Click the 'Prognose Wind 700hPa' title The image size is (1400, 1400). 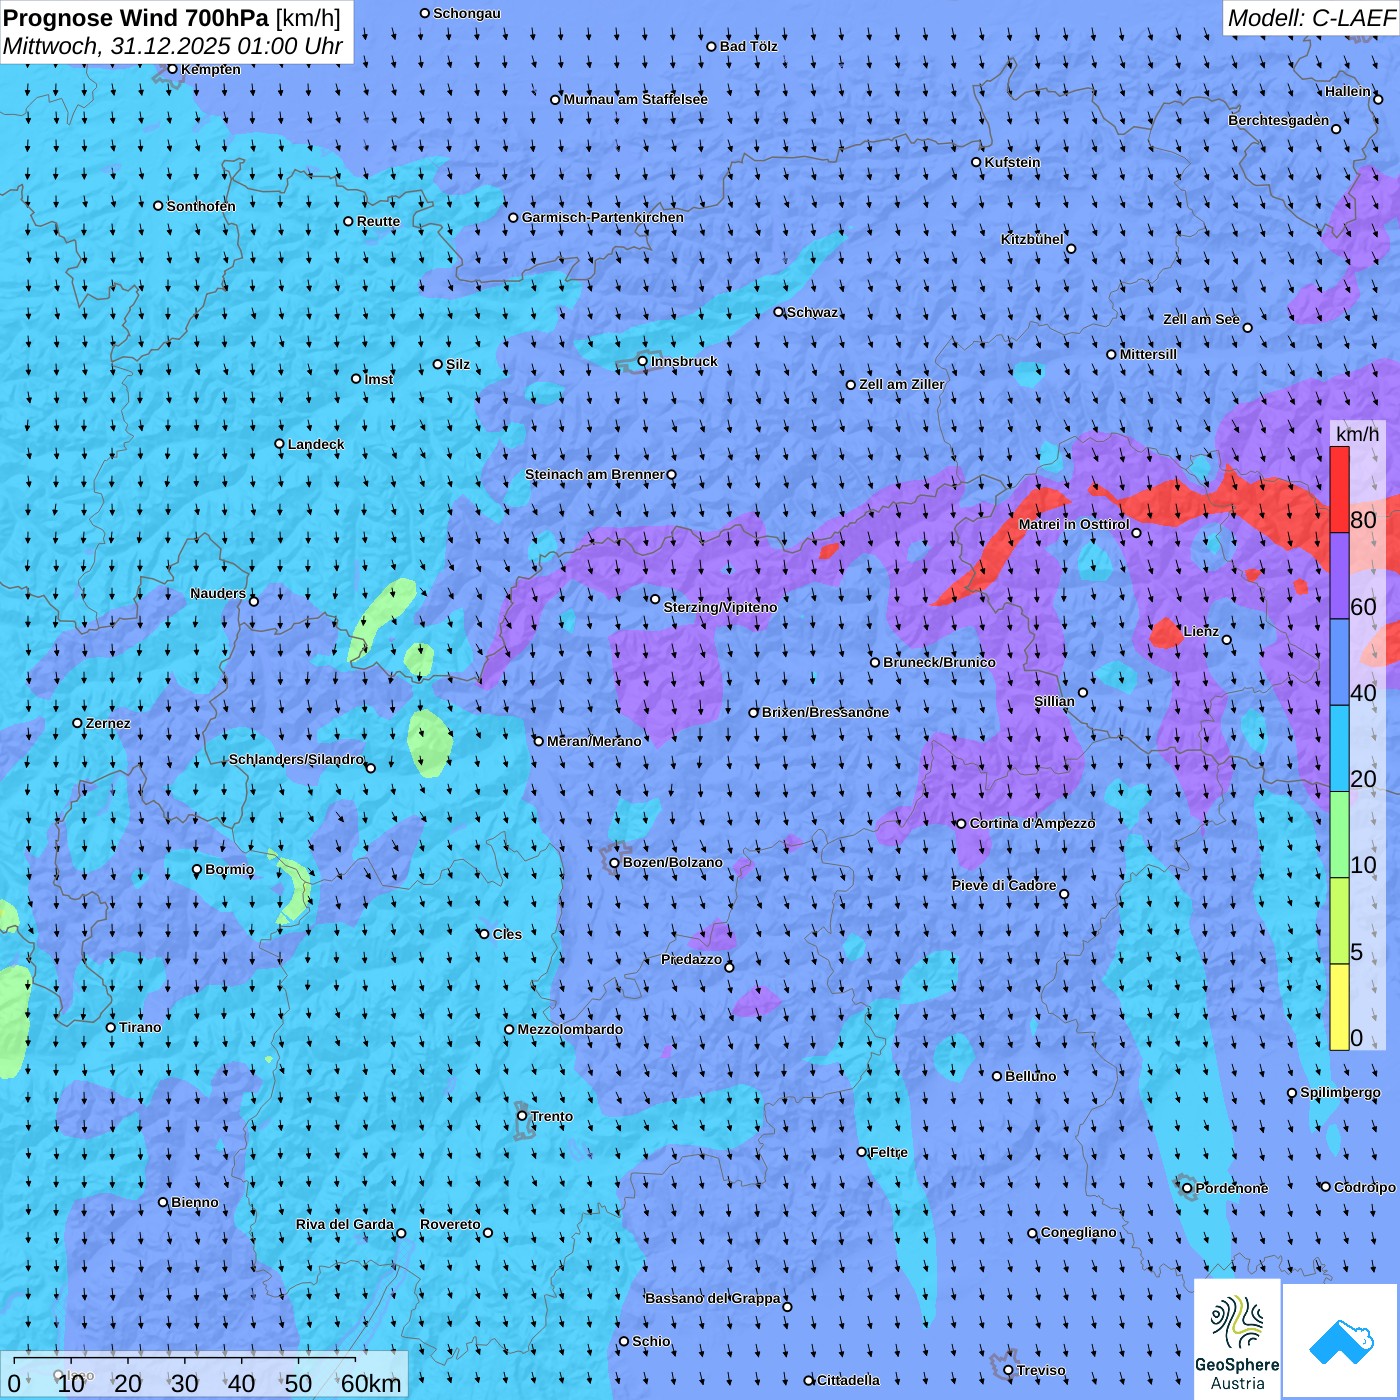point(137,18)
